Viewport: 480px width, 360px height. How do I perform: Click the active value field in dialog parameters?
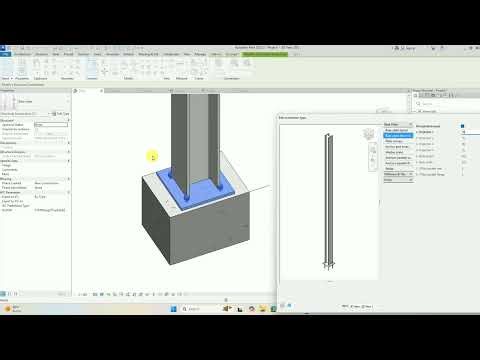point(470,132)
